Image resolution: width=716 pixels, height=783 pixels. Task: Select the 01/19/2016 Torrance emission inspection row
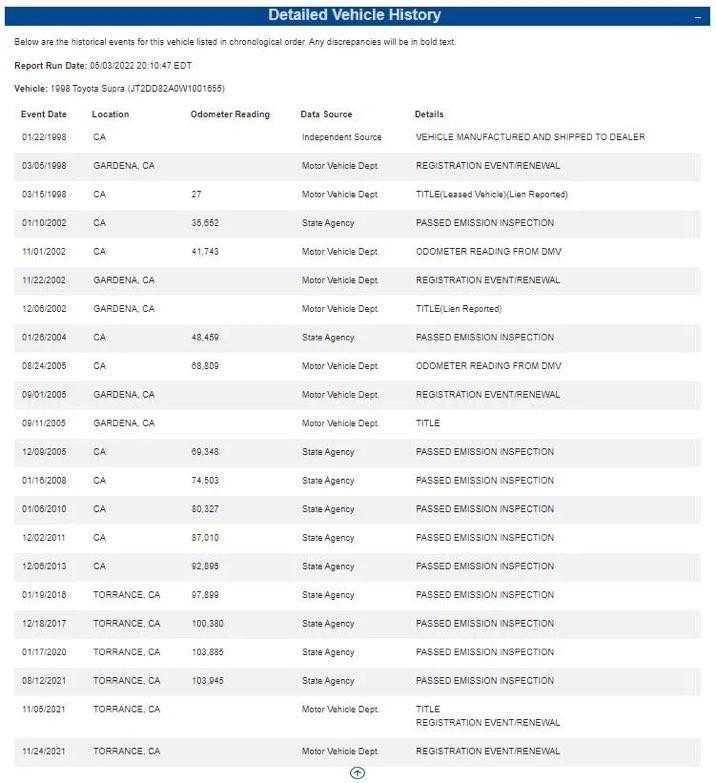coord(357,595)
